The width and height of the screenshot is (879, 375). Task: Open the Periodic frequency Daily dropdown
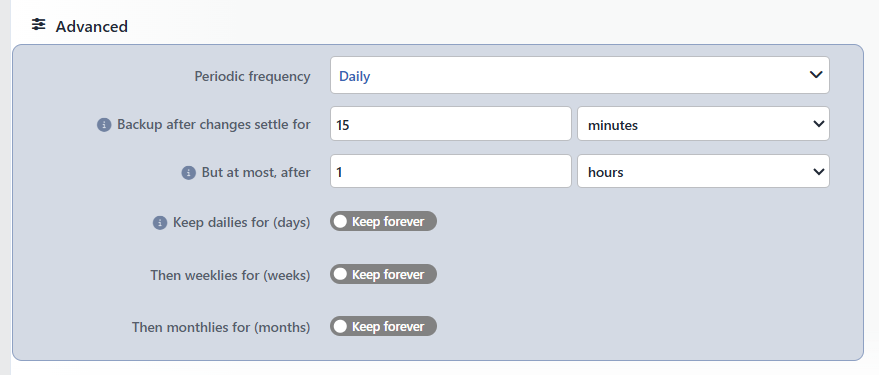coord(580,75)
